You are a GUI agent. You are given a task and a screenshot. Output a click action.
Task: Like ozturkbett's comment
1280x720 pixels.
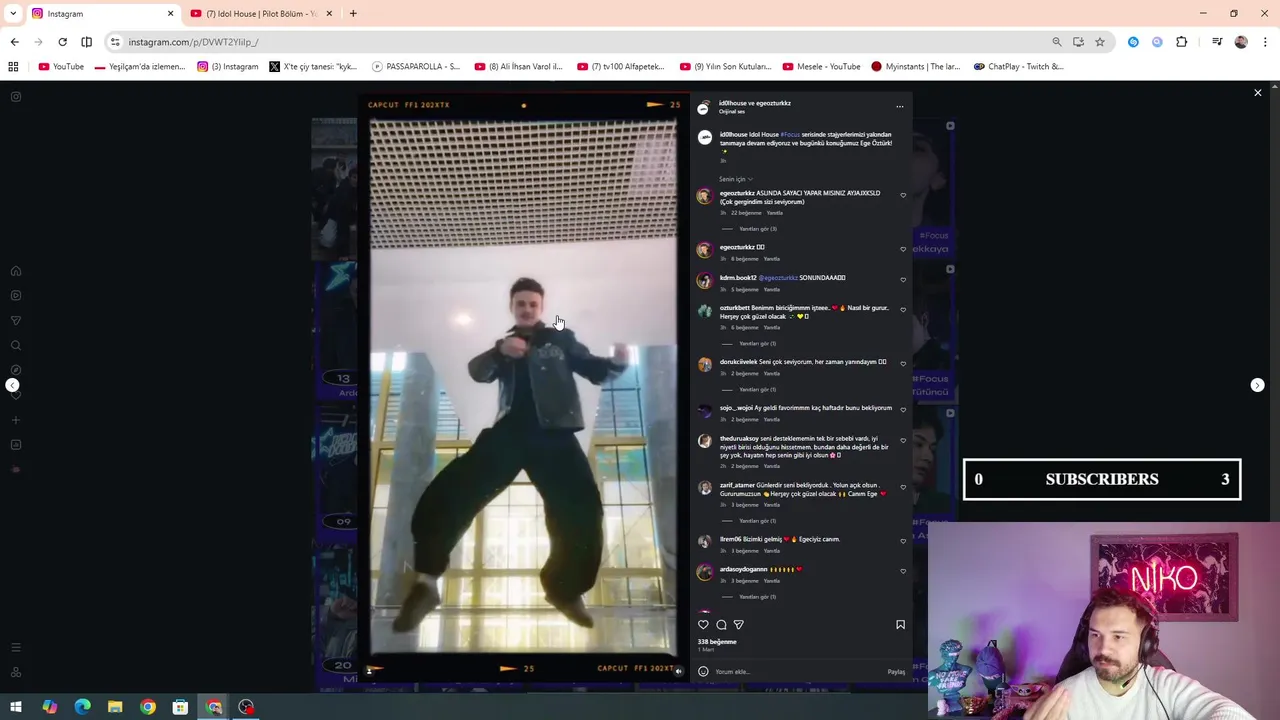click(903, 309)
